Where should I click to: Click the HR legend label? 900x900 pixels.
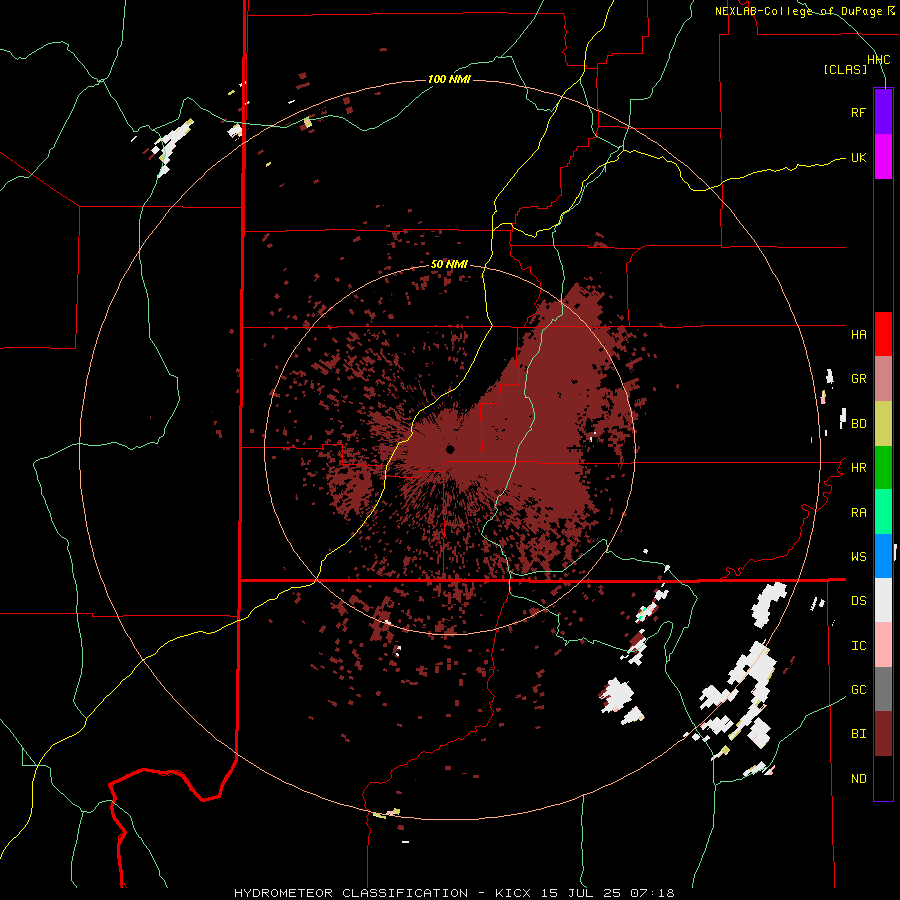point(858,468)
